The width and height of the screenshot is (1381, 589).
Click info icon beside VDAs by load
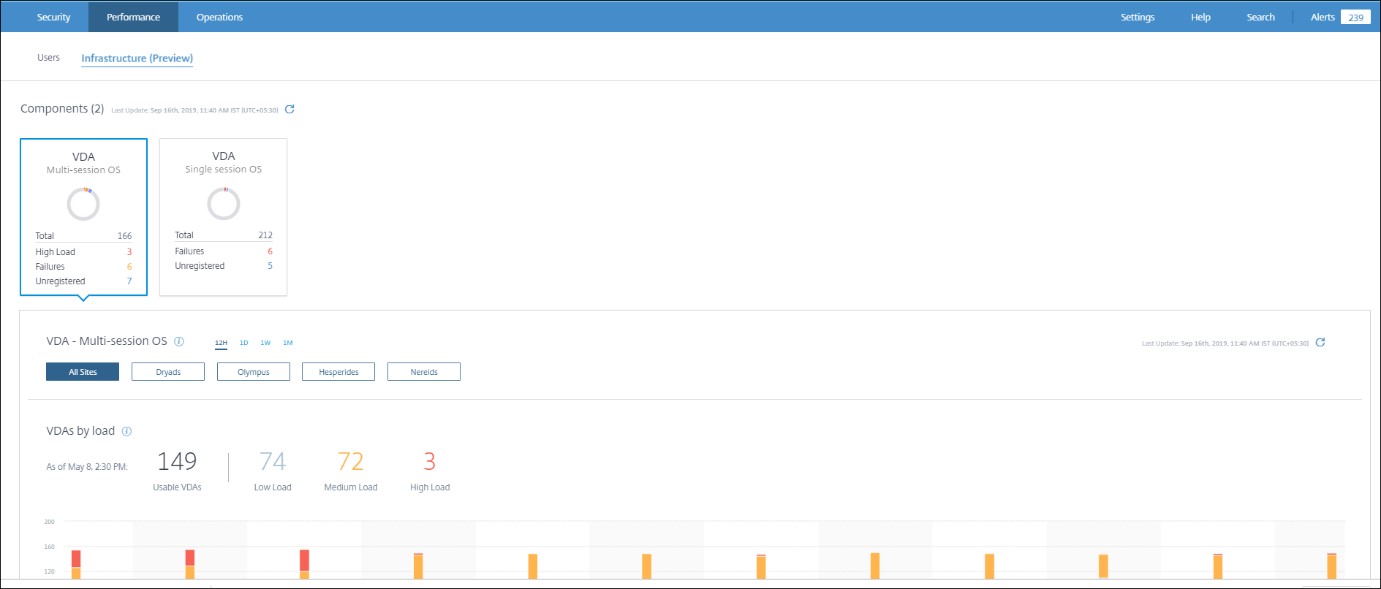[x=127, y=432]
